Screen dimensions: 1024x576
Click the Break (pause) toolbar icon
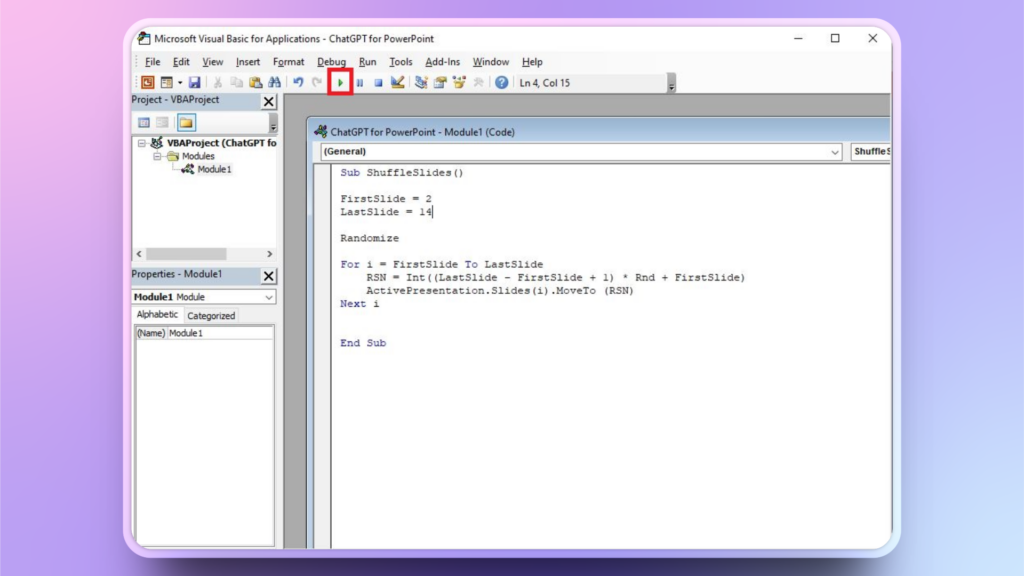tap(360, 83)
